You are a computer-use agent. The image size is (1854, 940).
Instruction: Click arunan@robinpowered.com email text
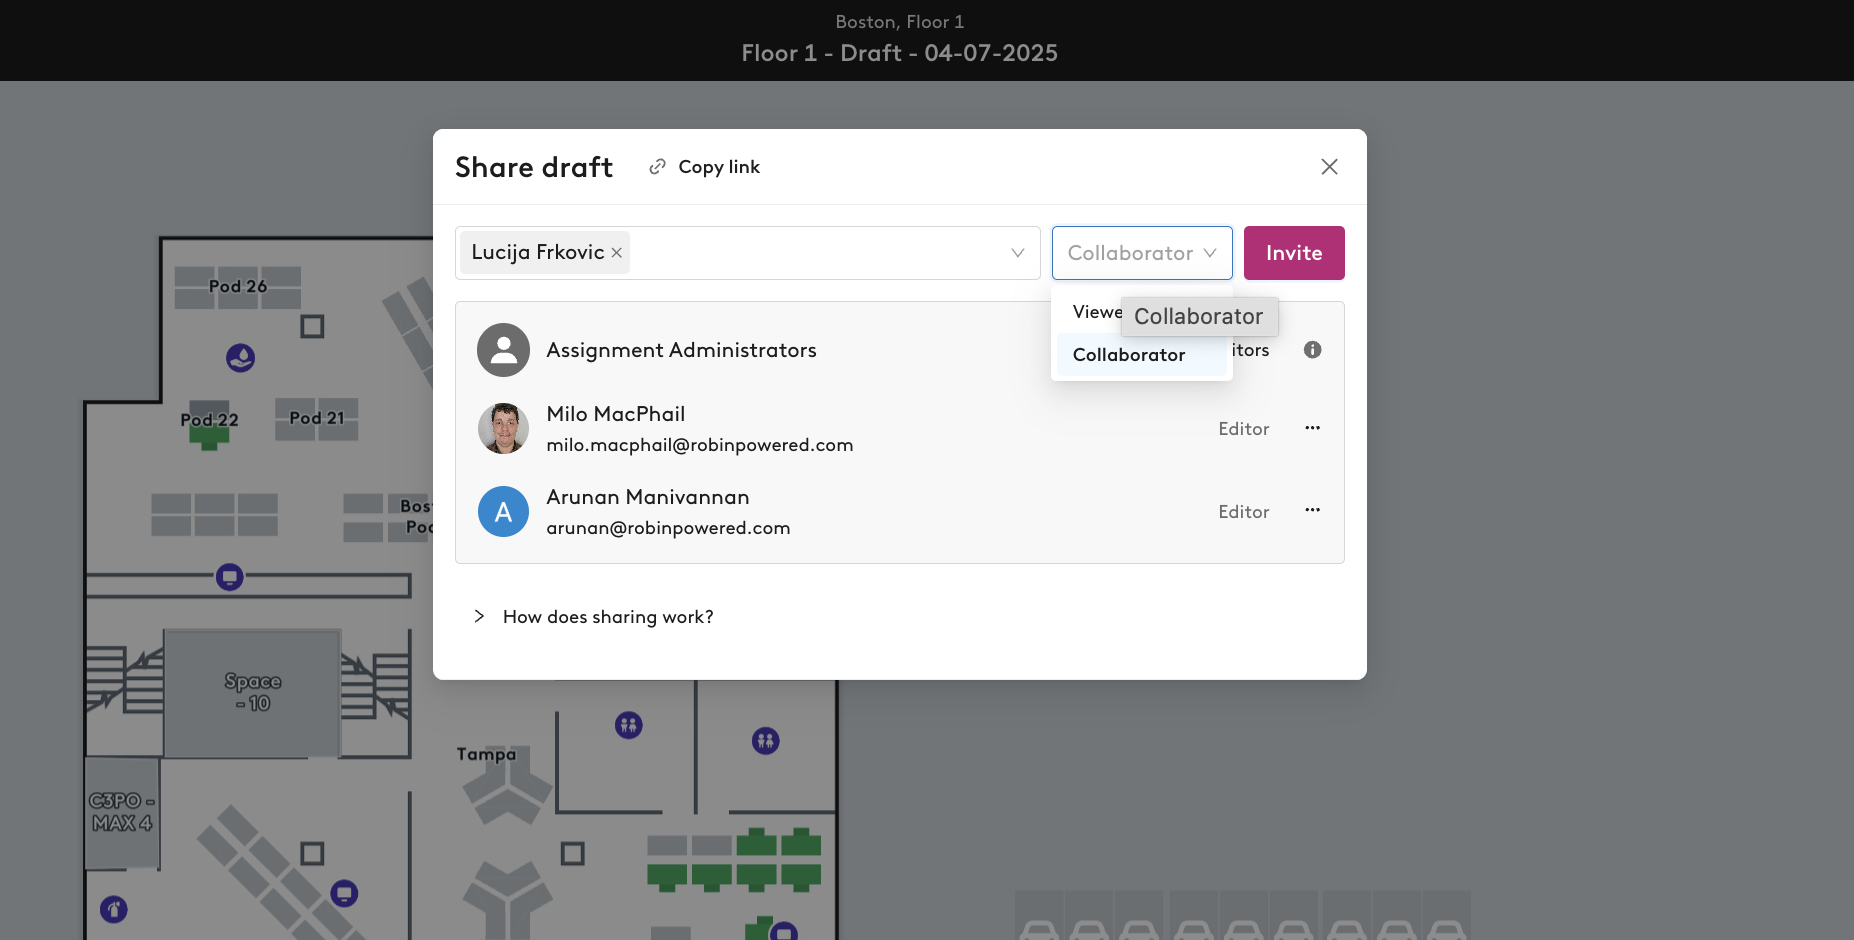[x=668, y=528]
